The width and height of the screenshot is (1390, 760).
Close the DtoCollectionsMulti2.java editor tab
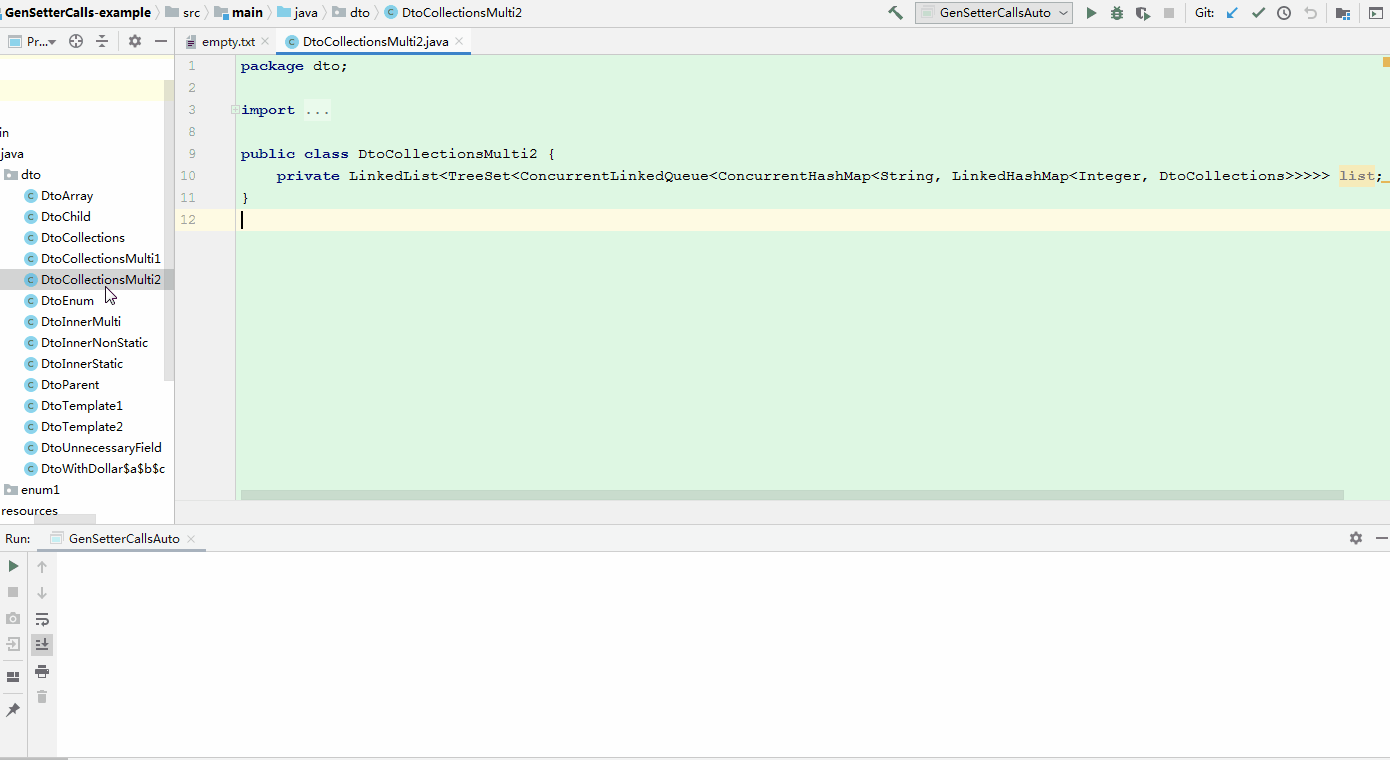point(459,42)
